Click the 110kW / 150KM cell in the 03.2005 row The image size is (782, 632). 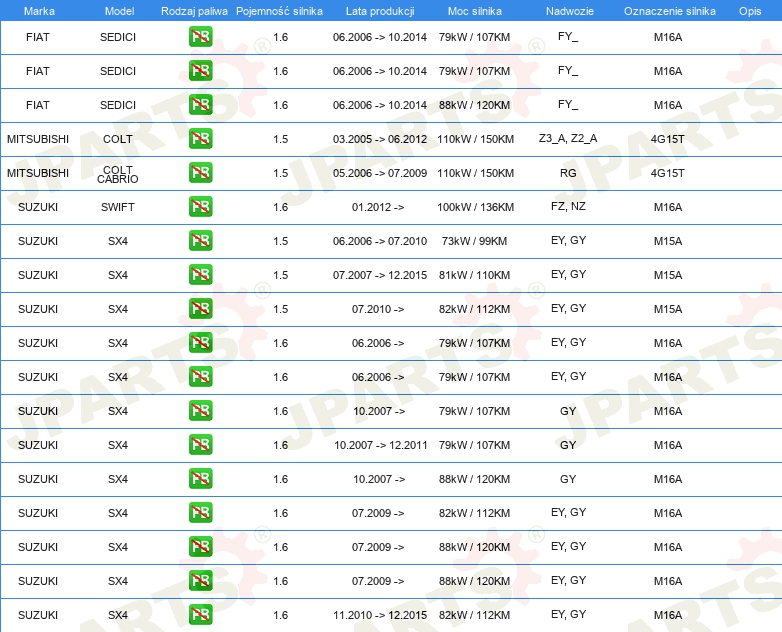(475, 139)
